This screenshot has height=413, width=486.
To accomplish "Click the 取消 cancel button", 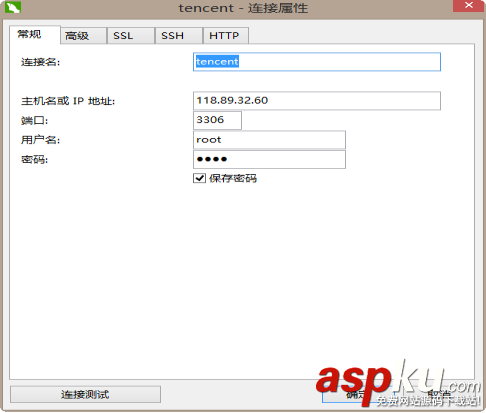I will pos(439,394).
